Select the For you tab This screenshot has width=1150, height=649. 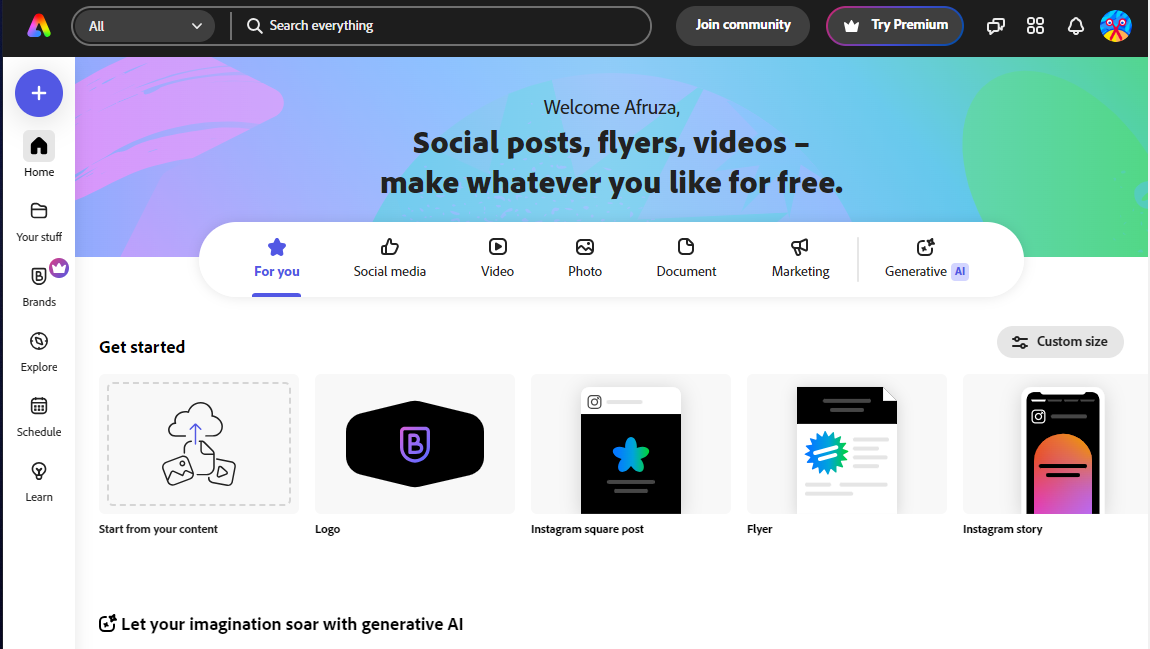(276, 259)
